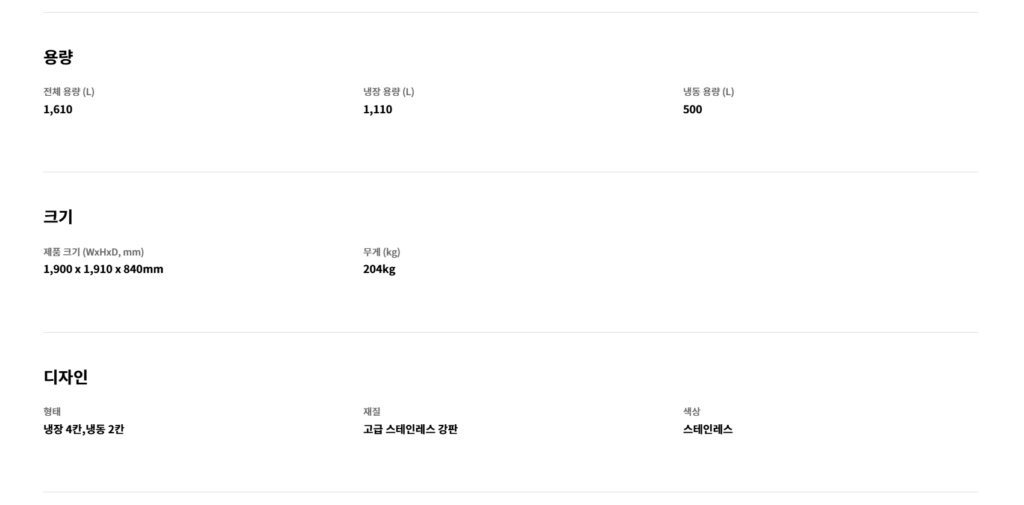Click the 1,110 refrigerator capacity value
Screen dimensions: 1024x505
(378, 109)
